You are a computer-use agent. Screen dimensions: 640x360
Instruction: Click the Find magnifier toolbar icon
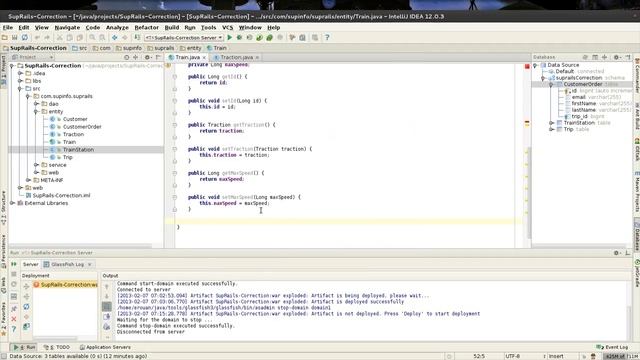[x=93, y=38]
